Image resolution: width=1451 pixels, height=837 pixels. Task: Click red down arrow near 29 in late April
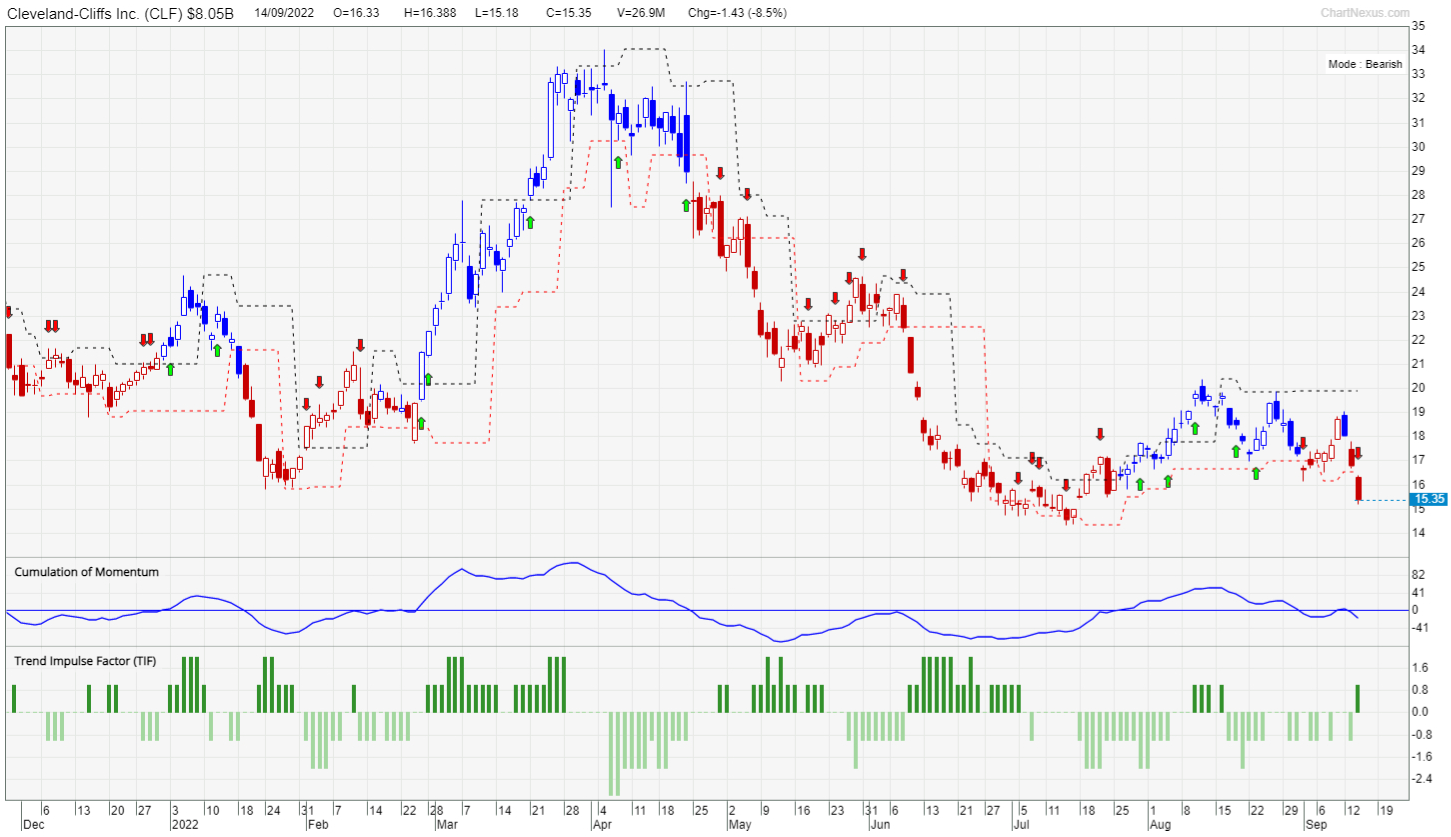pos(719,173)
